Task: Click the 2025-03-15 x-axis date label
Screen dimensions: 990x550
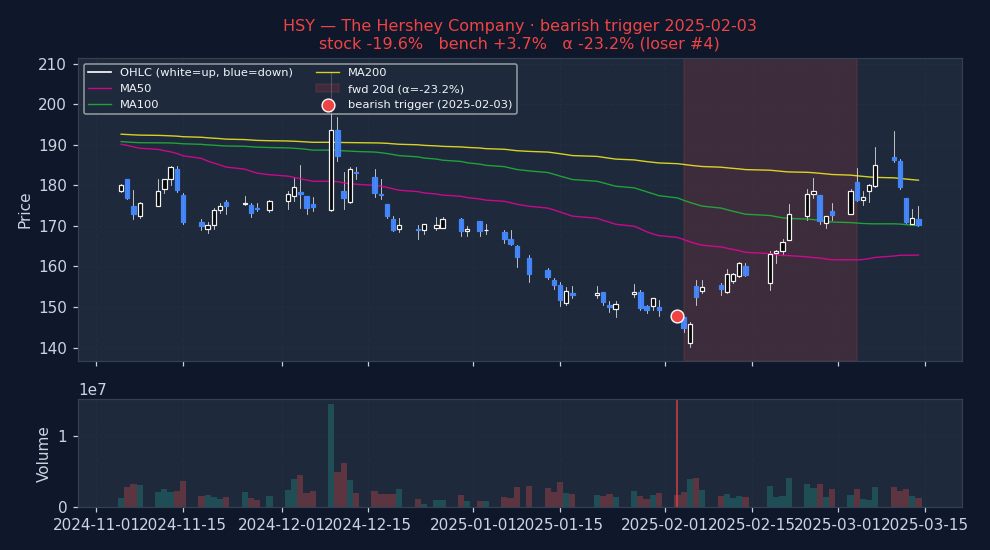Action: [x=925, y=525]
